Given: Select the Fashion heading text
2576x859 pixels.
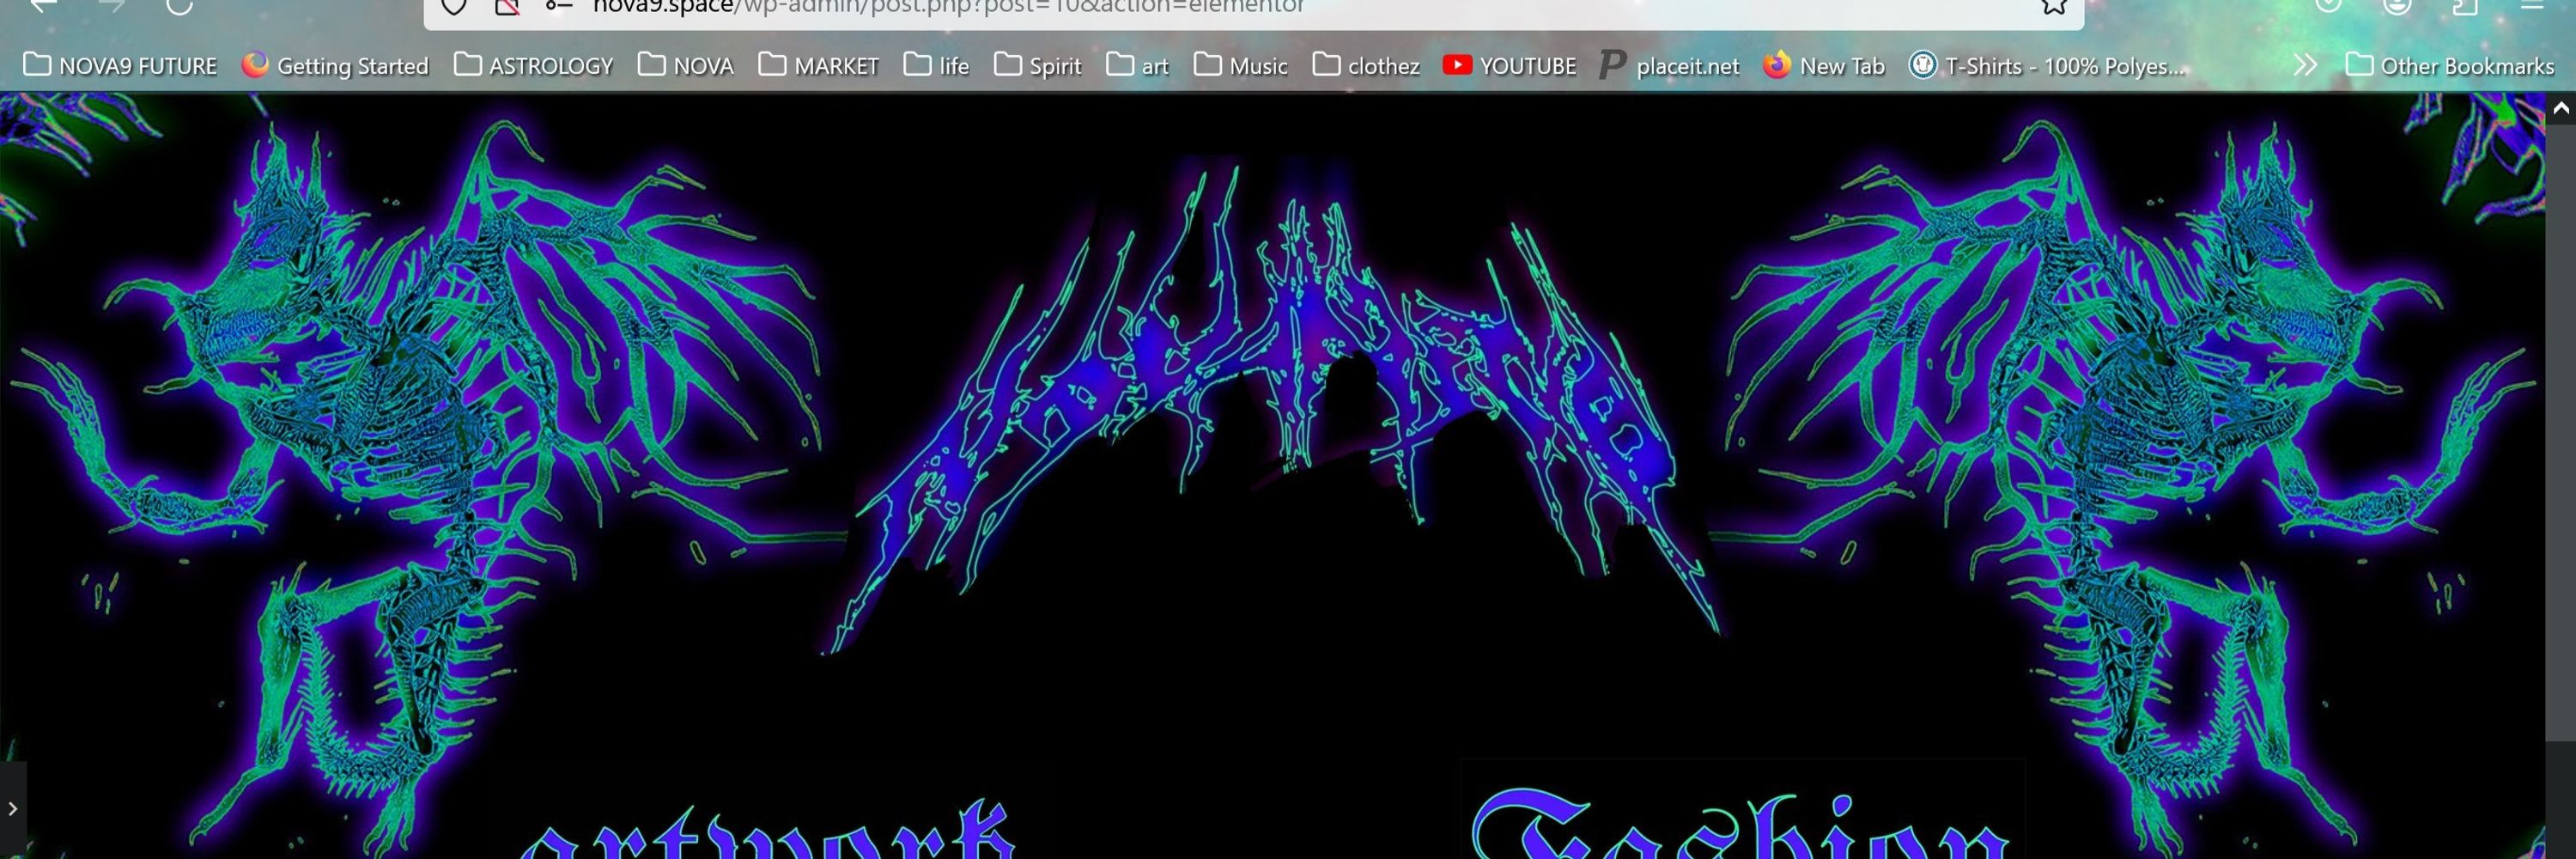Looking at the screenshot, I should coord(1740,822).
